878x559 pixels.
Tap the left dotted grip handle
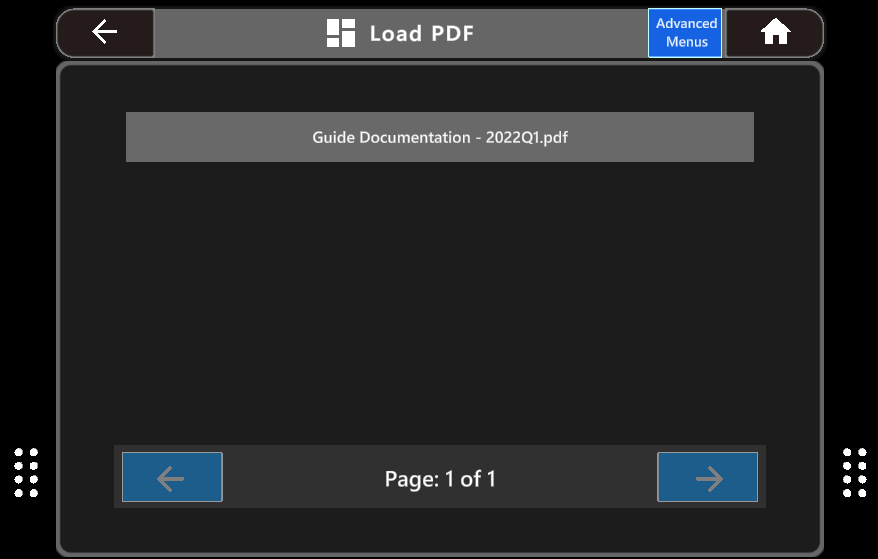click(x=27, y=472)
